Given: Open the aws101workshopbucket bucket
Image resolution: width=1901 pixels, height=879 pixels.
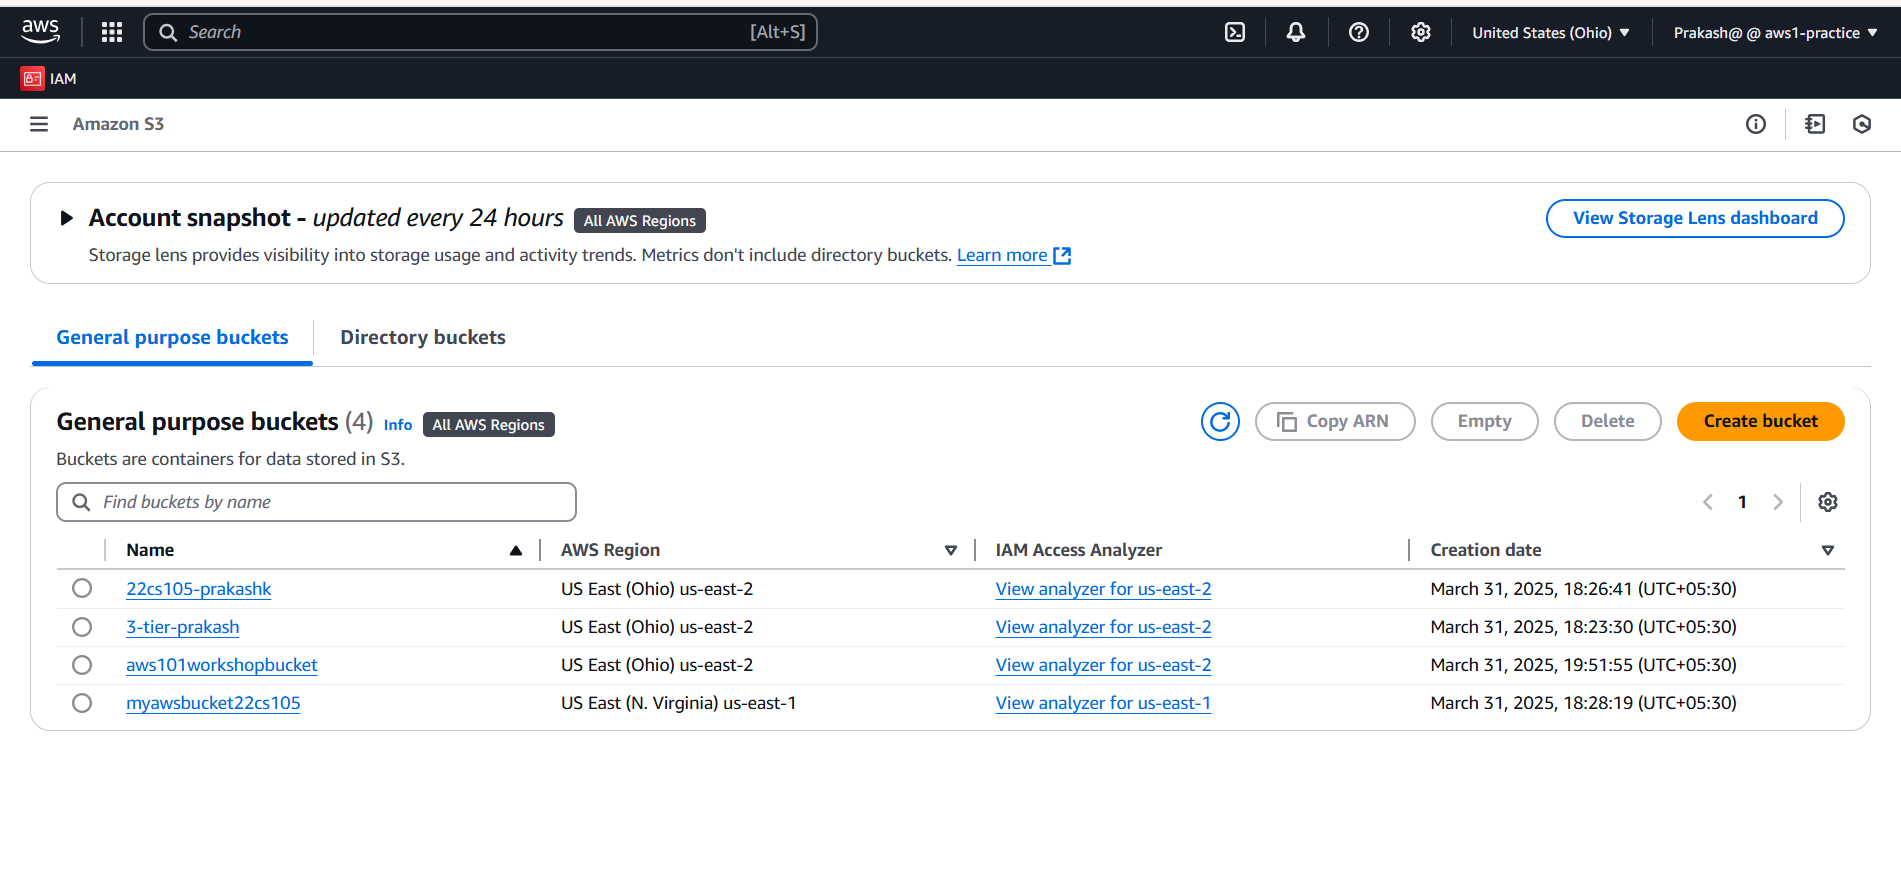Looking at the screenshot, I should pos(221,665).
